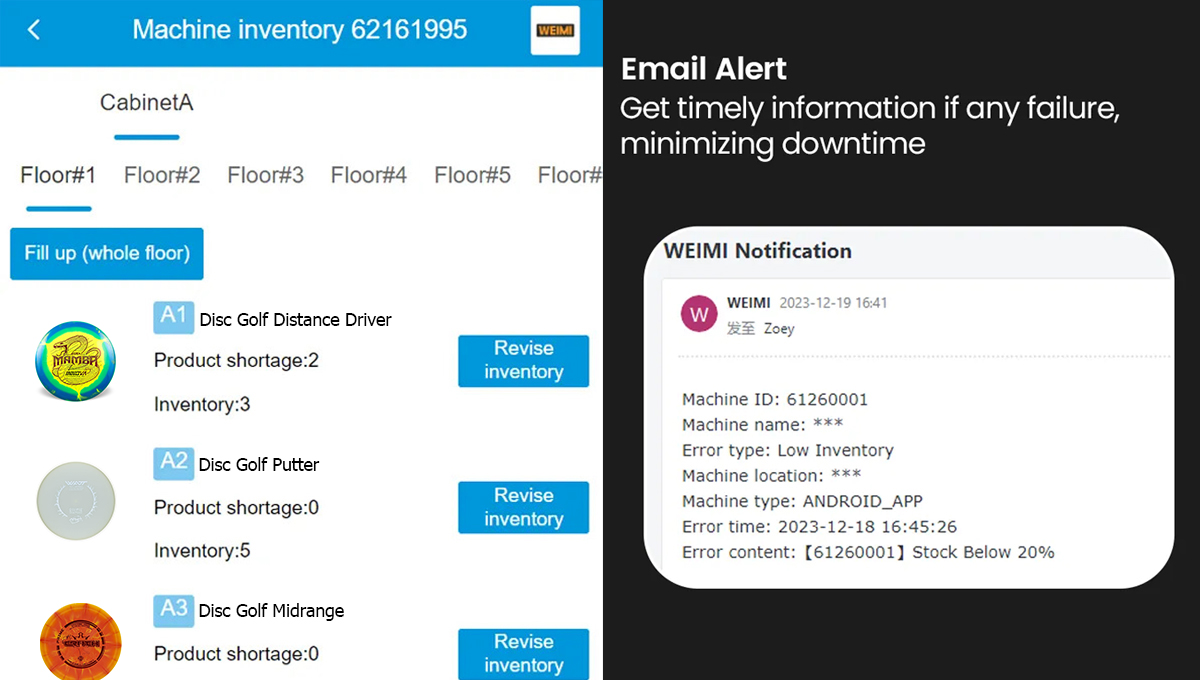Revise inventory for Disc Golf Distance Driver

coord(523,360)
